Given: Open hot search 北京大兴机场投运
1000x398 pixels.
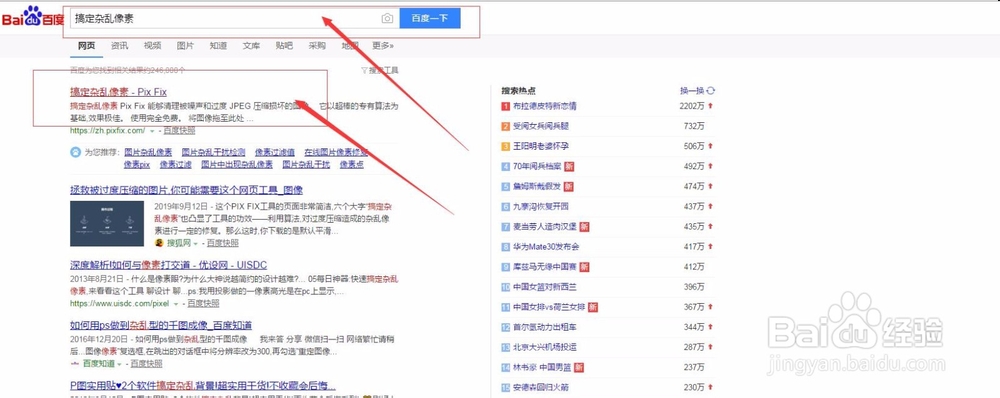Looking at the screenshot, I should [x=544, y=347].
